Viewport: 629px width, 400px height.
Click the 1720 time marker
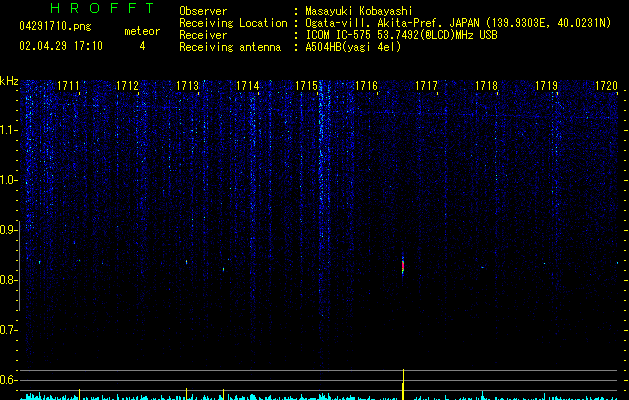point(606,86)
